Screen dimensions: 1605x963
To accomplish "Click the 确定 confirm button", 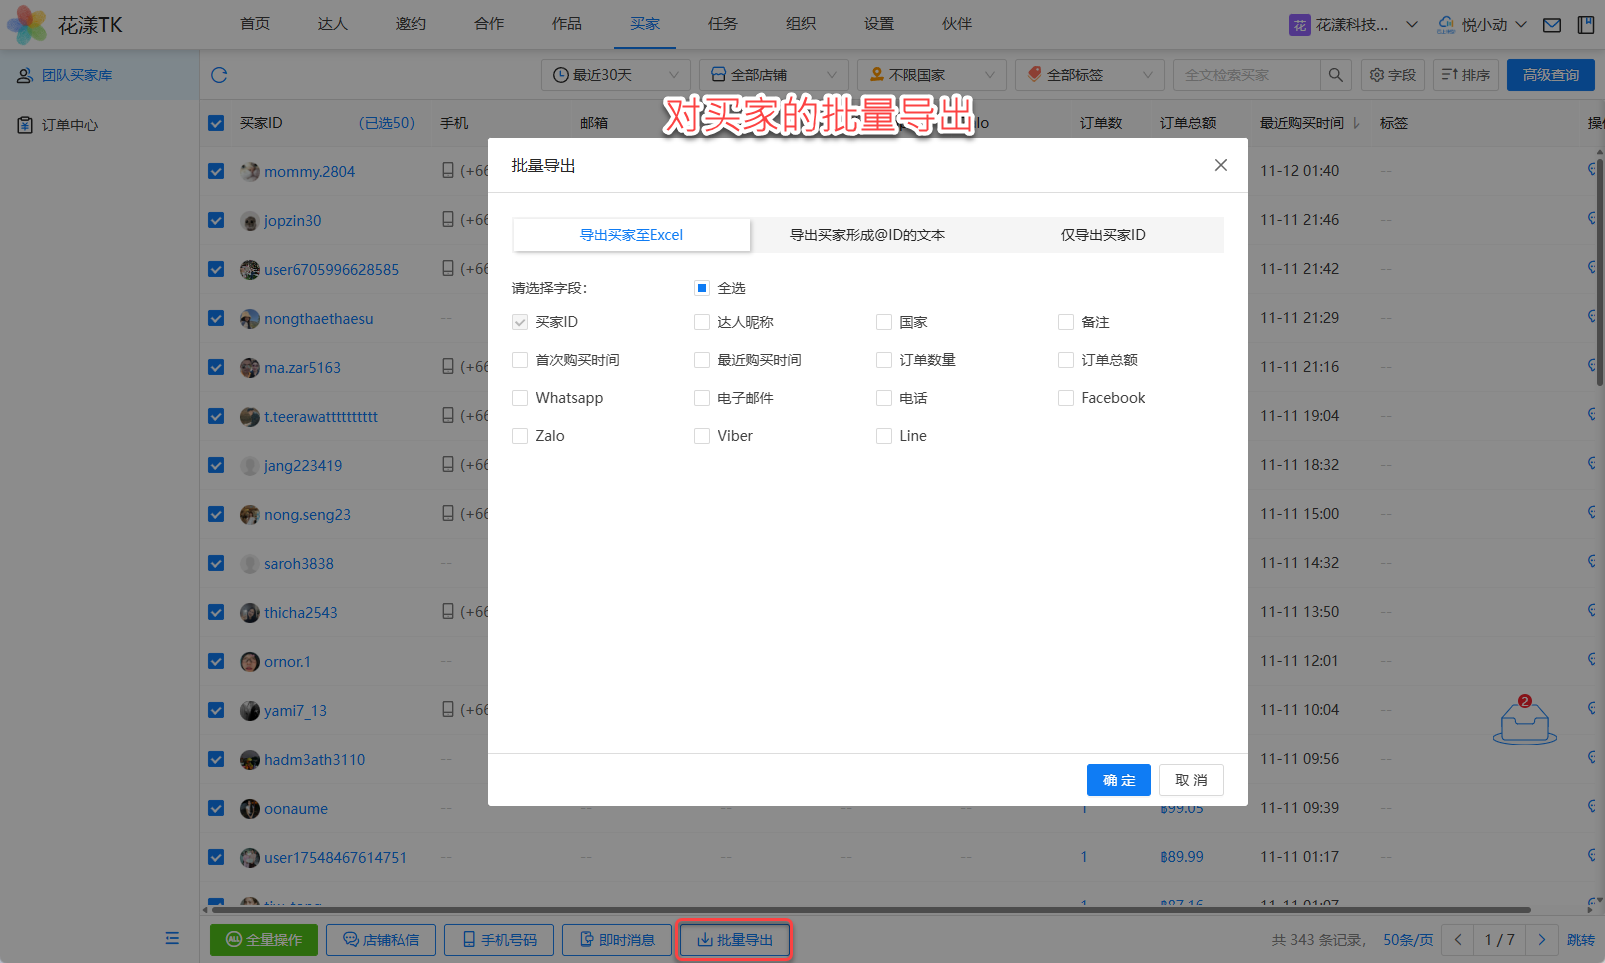I will [1118, 780].
